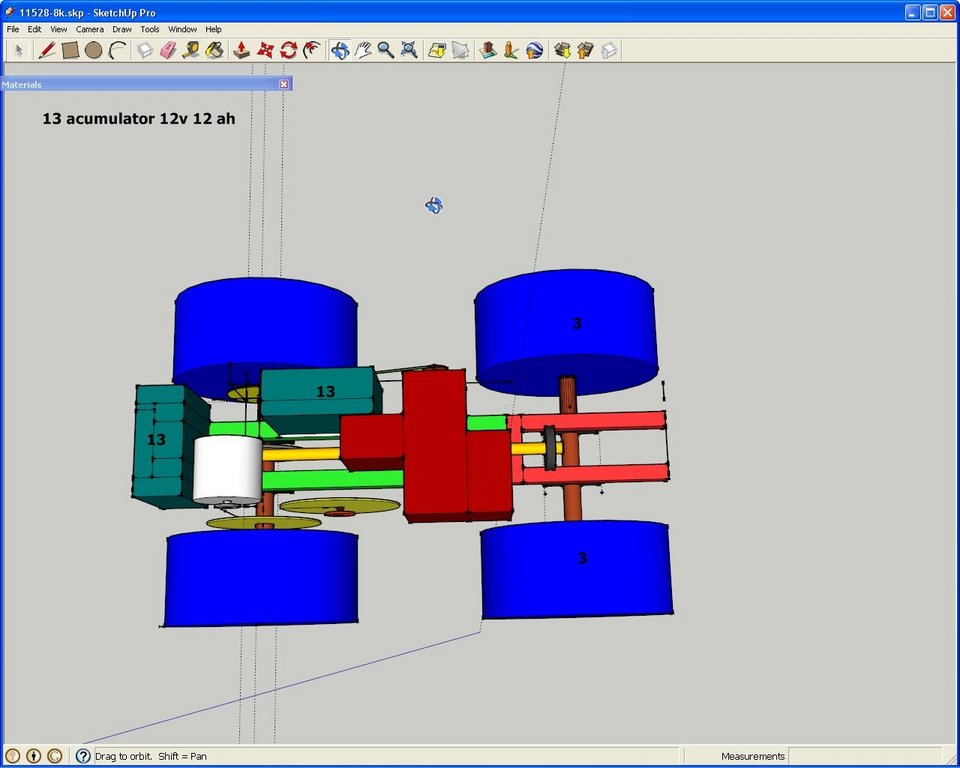The image size is (960, 768).
Task: Close the Materials panel
Action: pyautogui.click(x=283, y=85)
